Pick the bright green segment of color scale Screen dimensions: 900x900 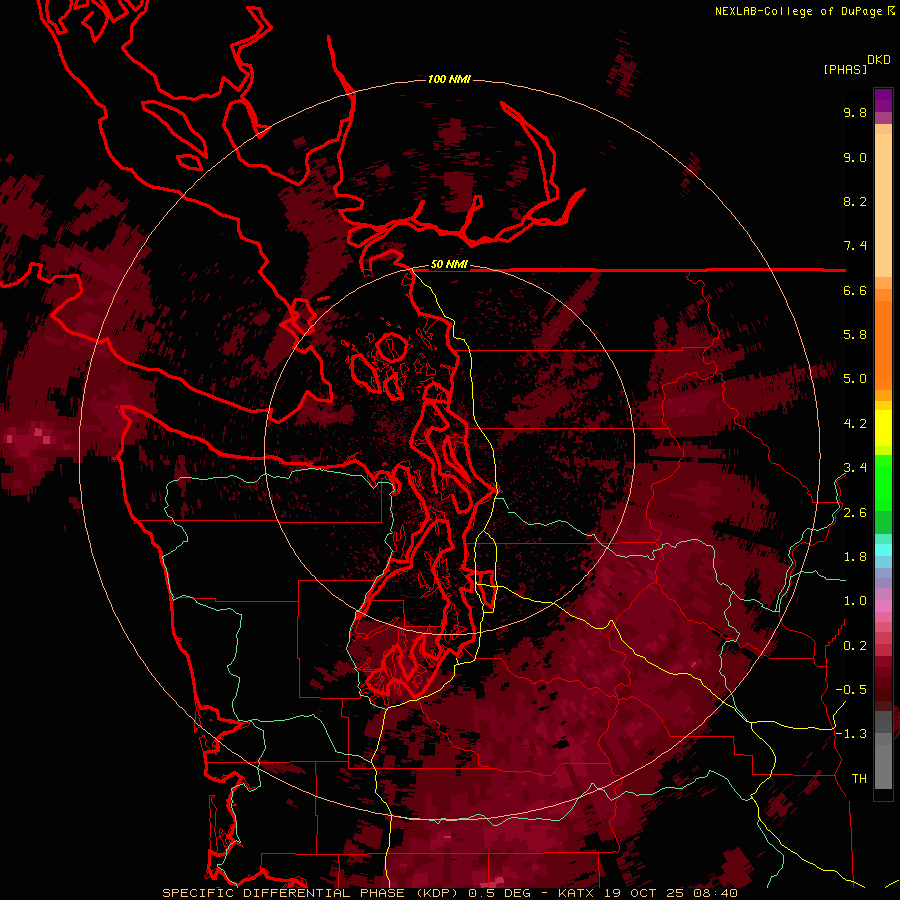(x=883, y=483)
